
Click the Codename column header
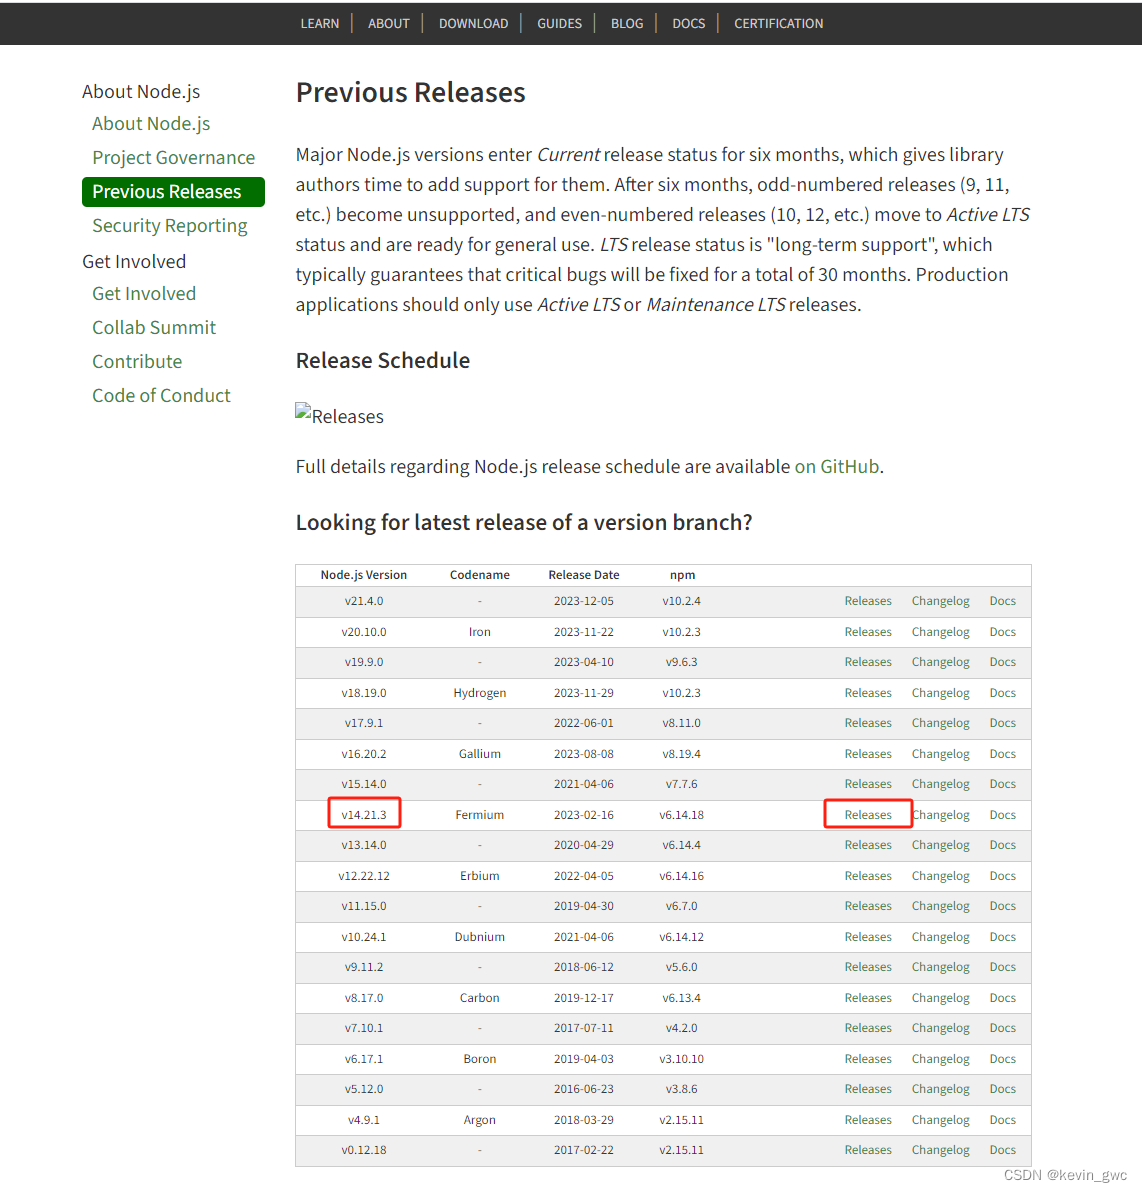(479, 575)
